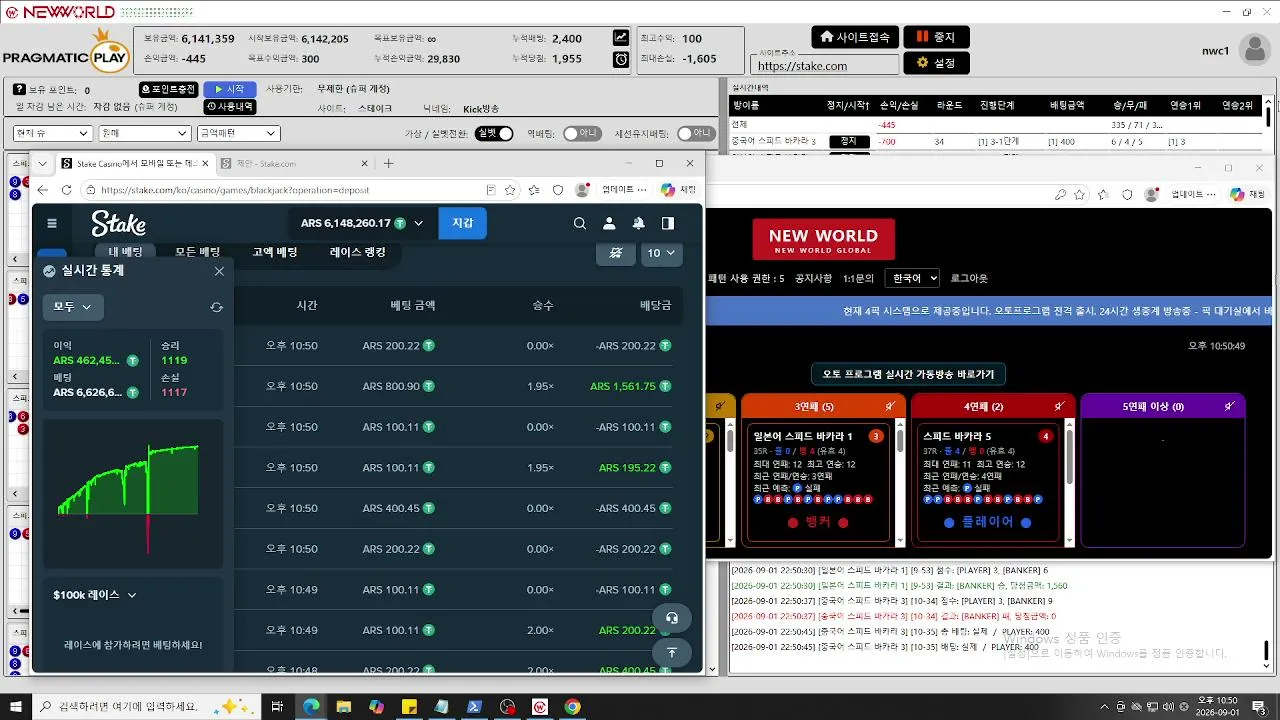Open the chart graph icon near 누적배팅
The width and height of the screenshot is (1280, 720).
coord(621,38)
